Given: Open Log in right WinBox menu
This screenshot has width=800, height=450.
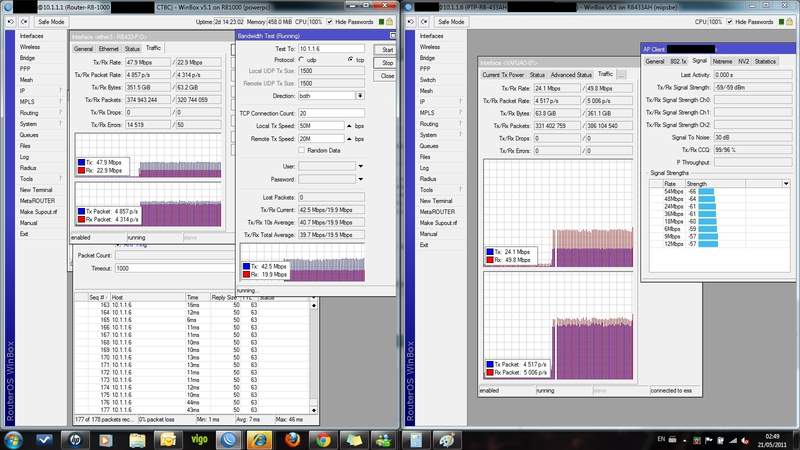Looking at the screenshot, I should [424, 168].
